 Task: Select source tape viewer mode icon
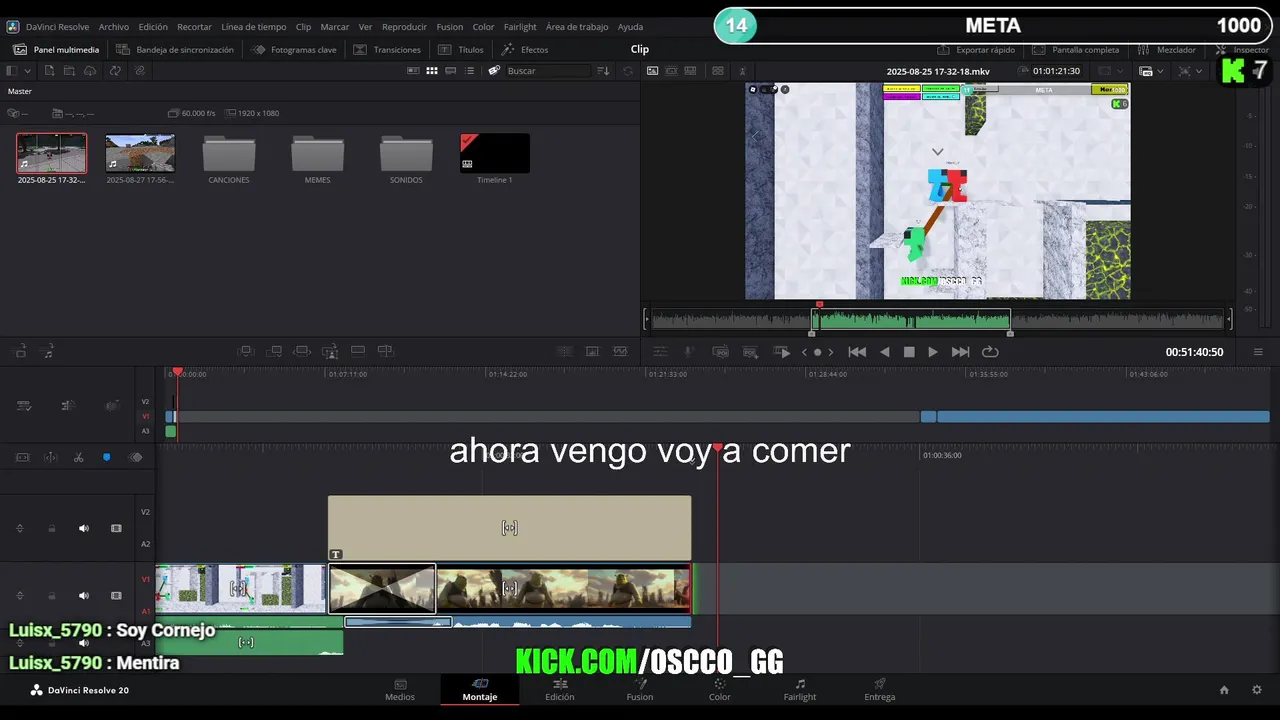tap(672, 71)
